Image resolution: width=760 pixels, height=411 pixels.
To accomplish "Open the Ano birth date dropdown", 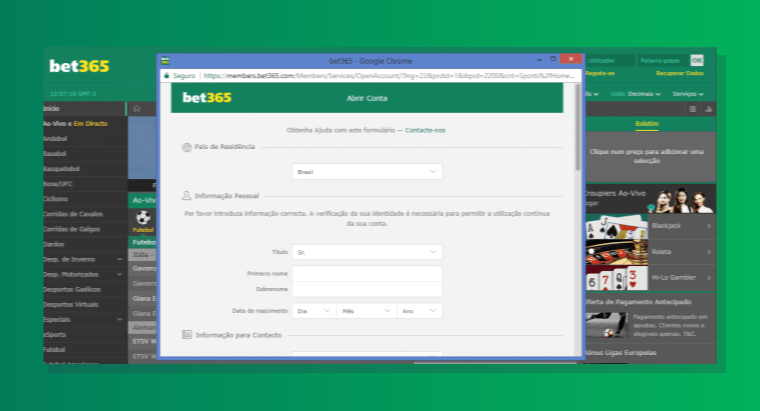I will pyautogui.click(x=420, y=311).
